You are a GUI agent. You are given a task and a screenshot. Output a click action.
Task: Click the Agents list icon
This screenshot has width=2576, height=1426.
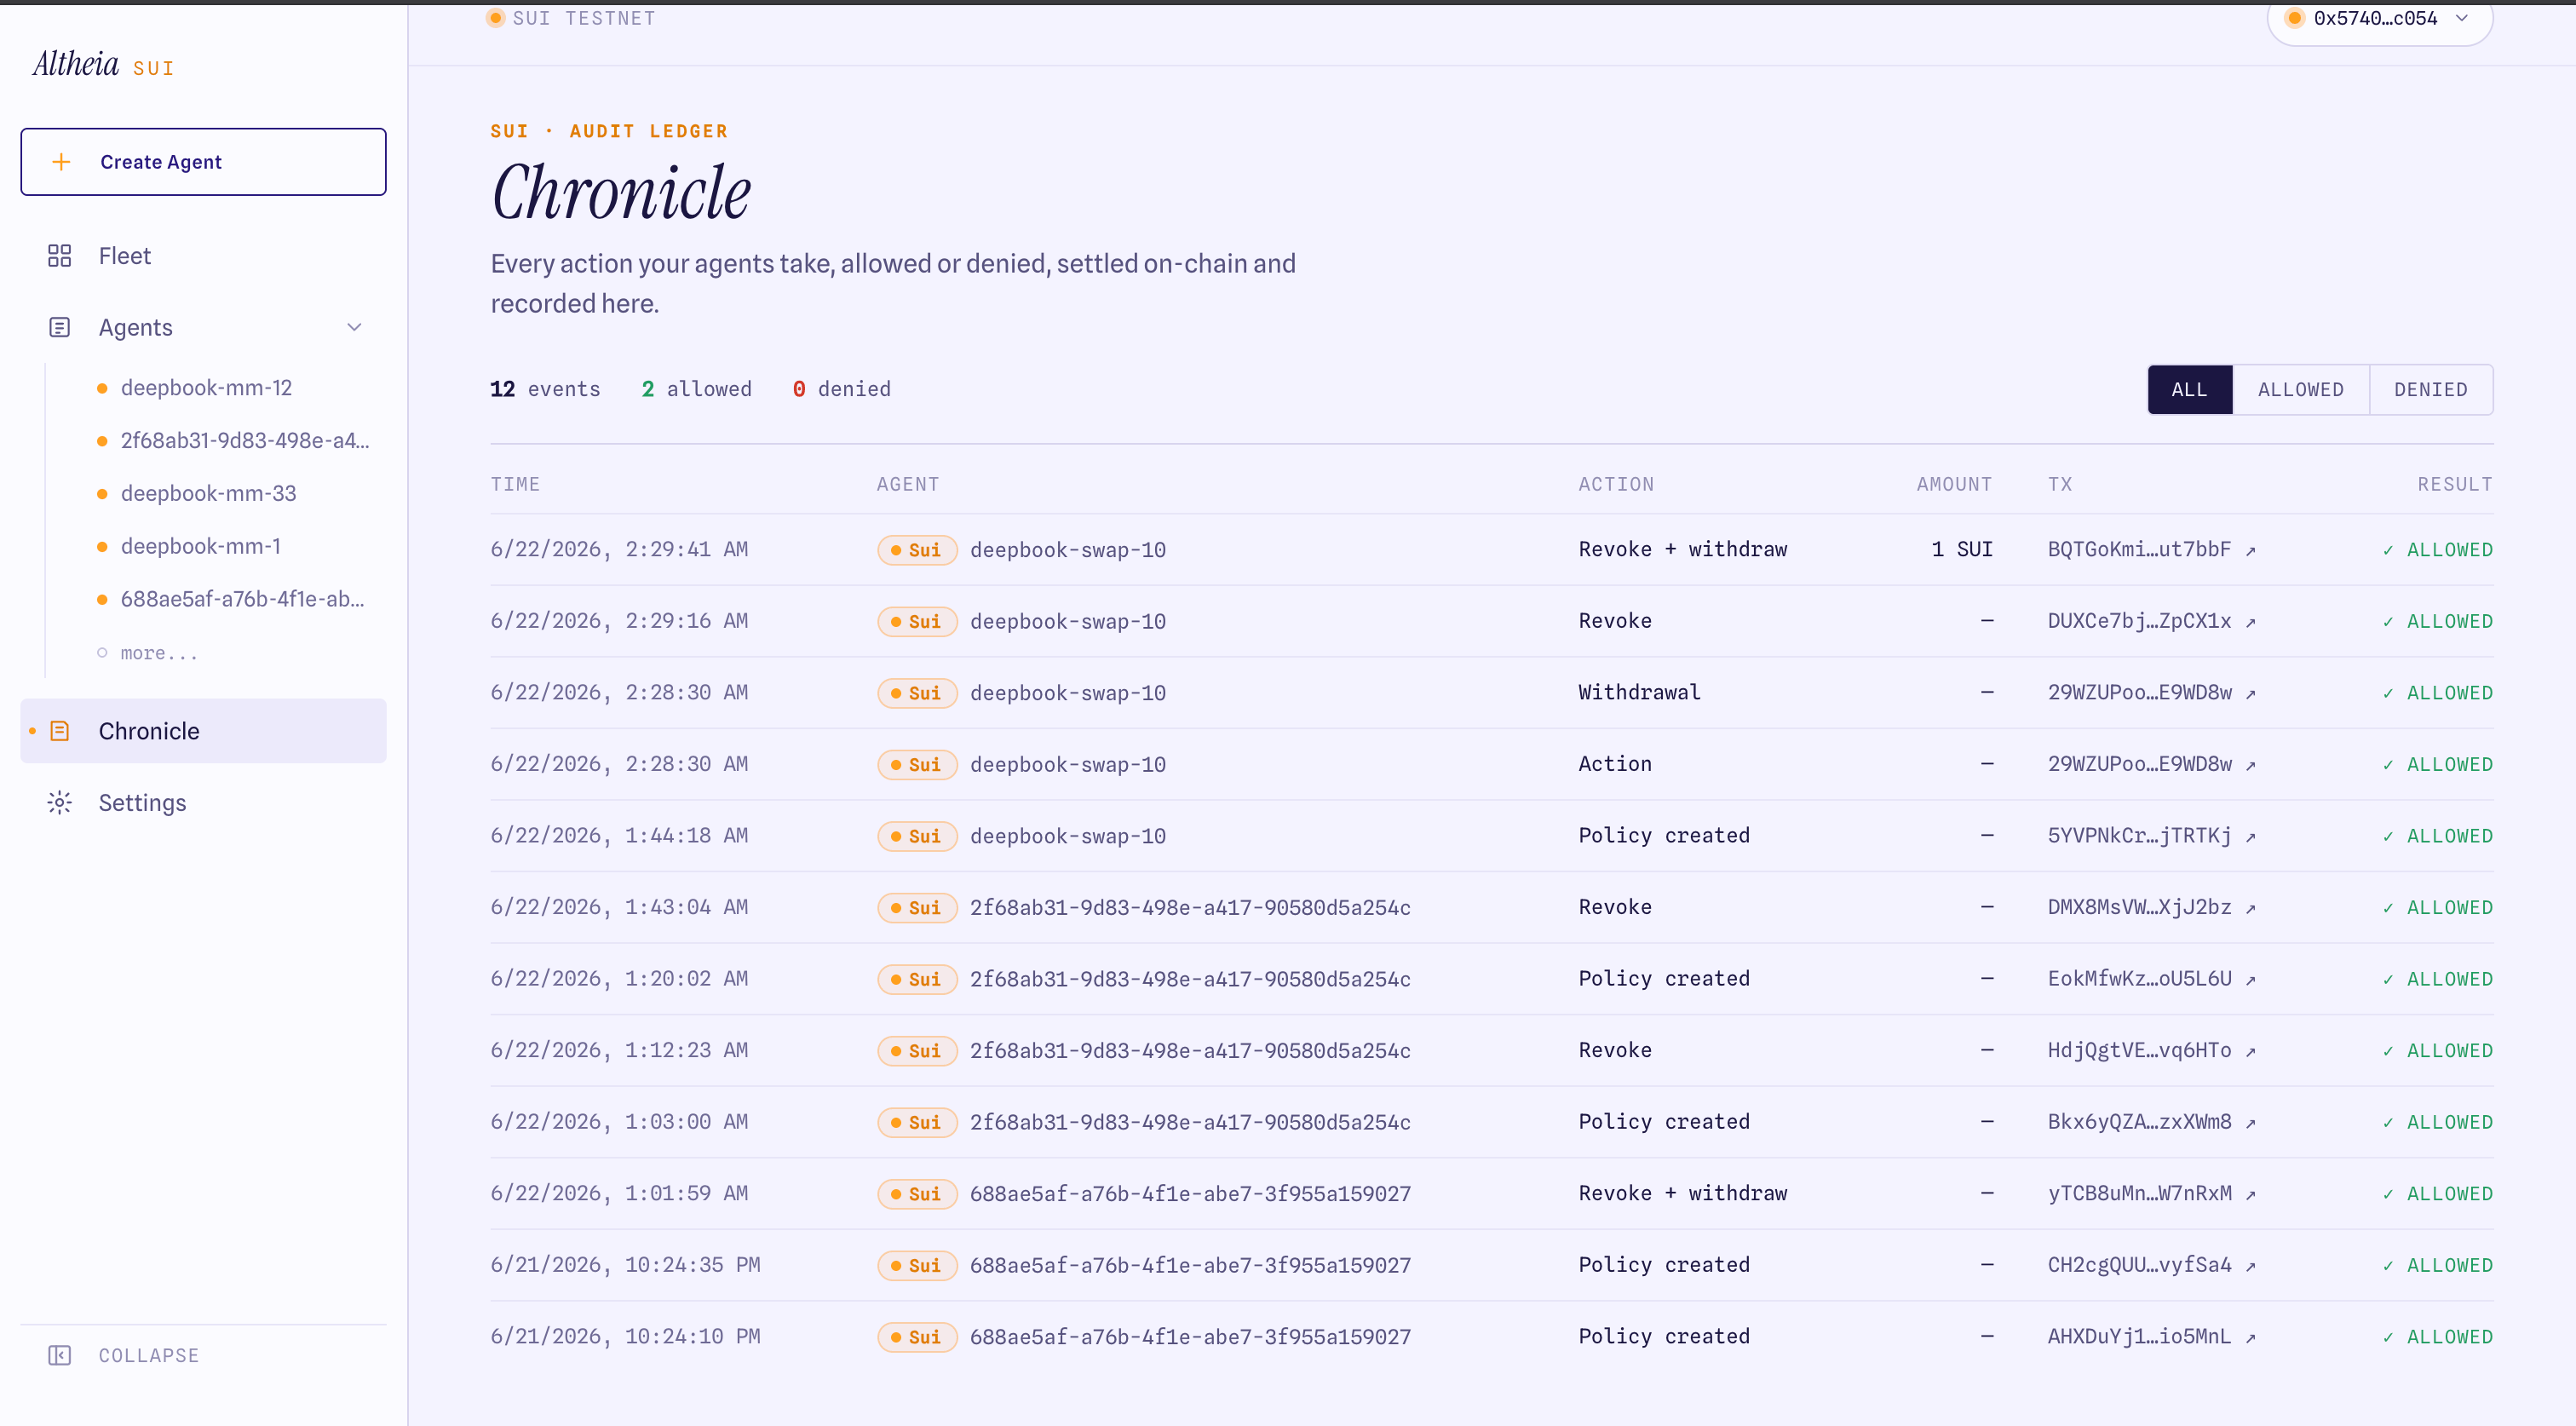click(x=60, y=328)
